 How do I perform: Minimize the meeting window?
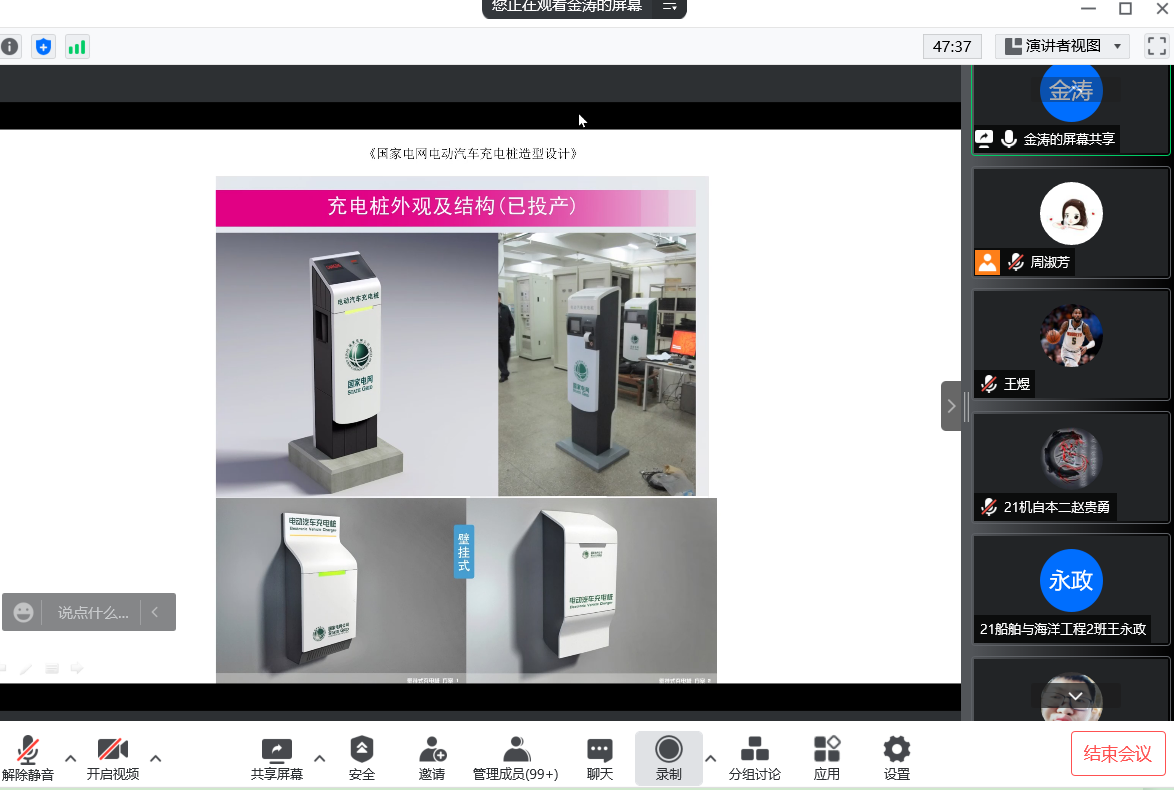point(1089,8)
